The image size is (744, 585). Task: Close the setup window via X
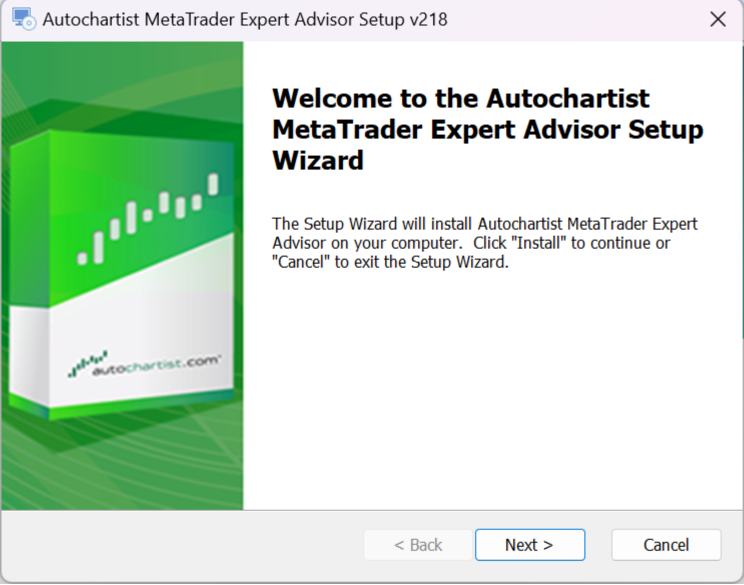coord(718,19)
